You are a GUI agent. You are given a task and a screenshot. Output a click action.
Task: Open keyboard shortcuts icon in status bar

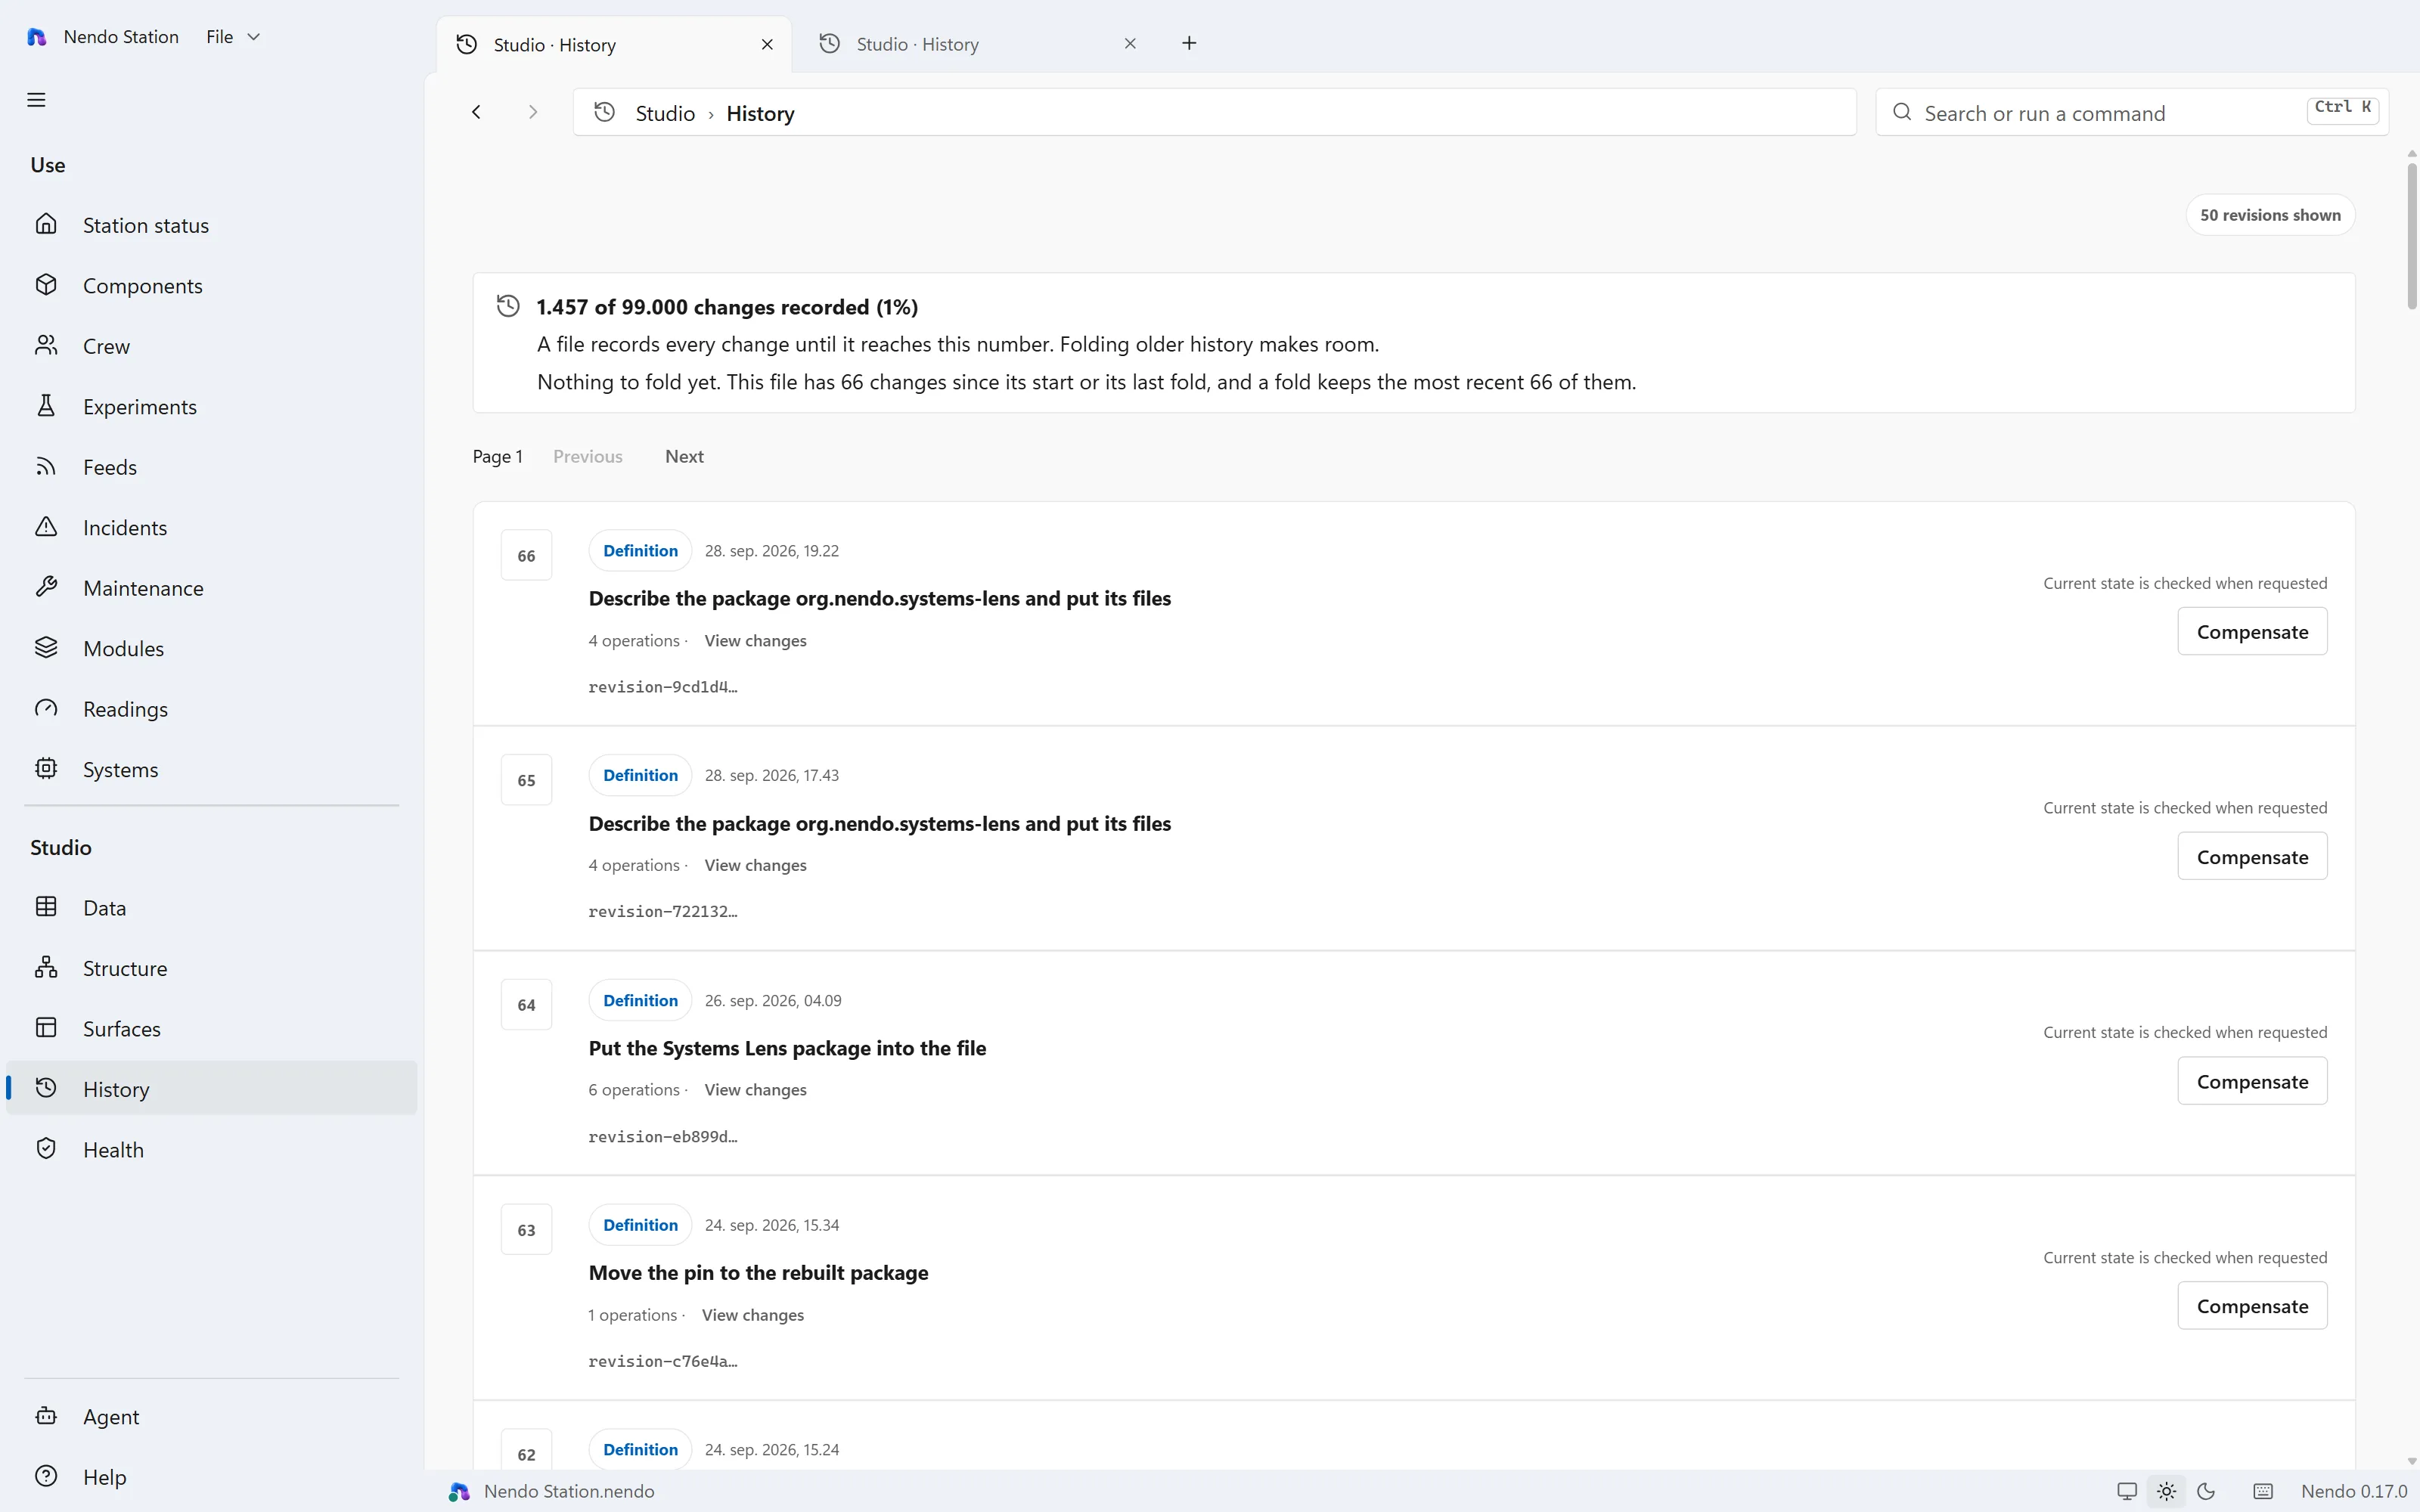pos(2263,1491)
